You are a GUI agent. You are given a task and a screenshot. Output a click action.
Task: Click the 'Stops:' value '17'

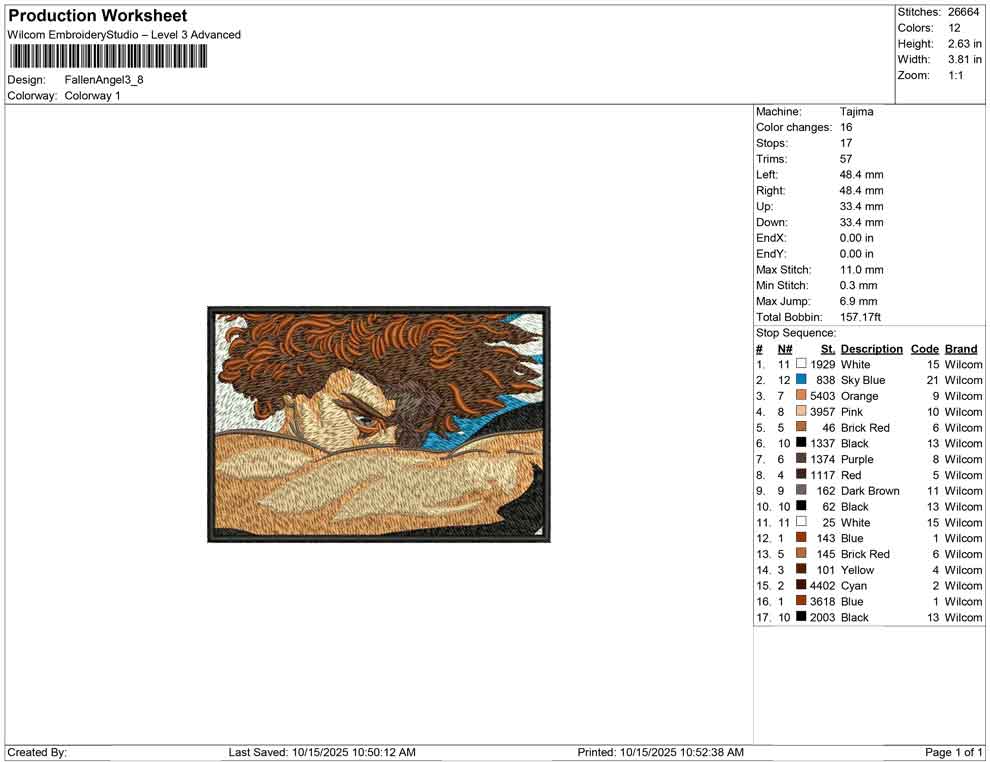pyautogui.click(x=846, y=143)
